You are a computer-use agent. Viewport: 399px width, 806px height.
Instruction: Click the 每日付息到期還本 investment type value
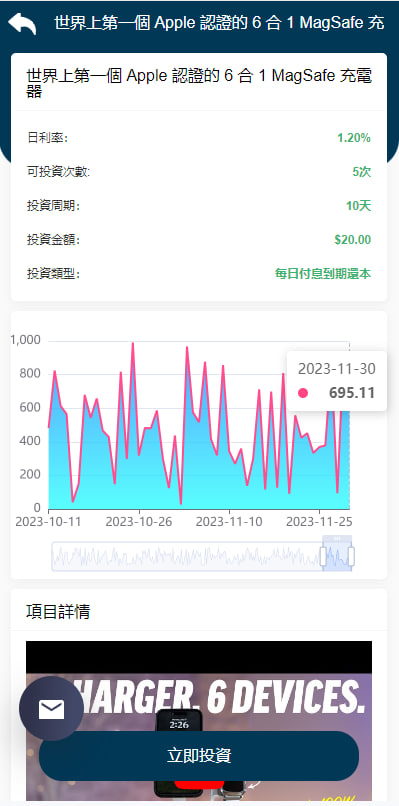[x=323, y=273]
